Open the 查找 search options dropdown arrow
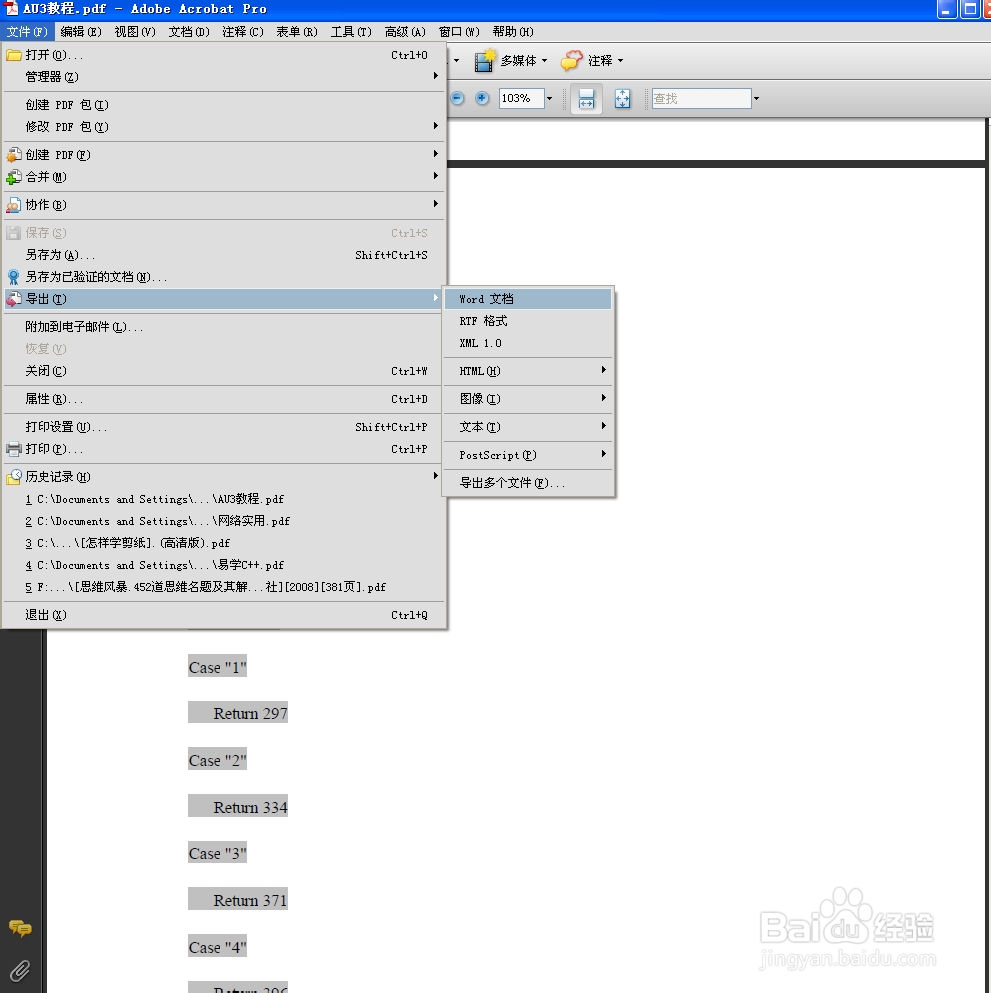Screen dimensions: 991x993 click(x=757, y=98)
